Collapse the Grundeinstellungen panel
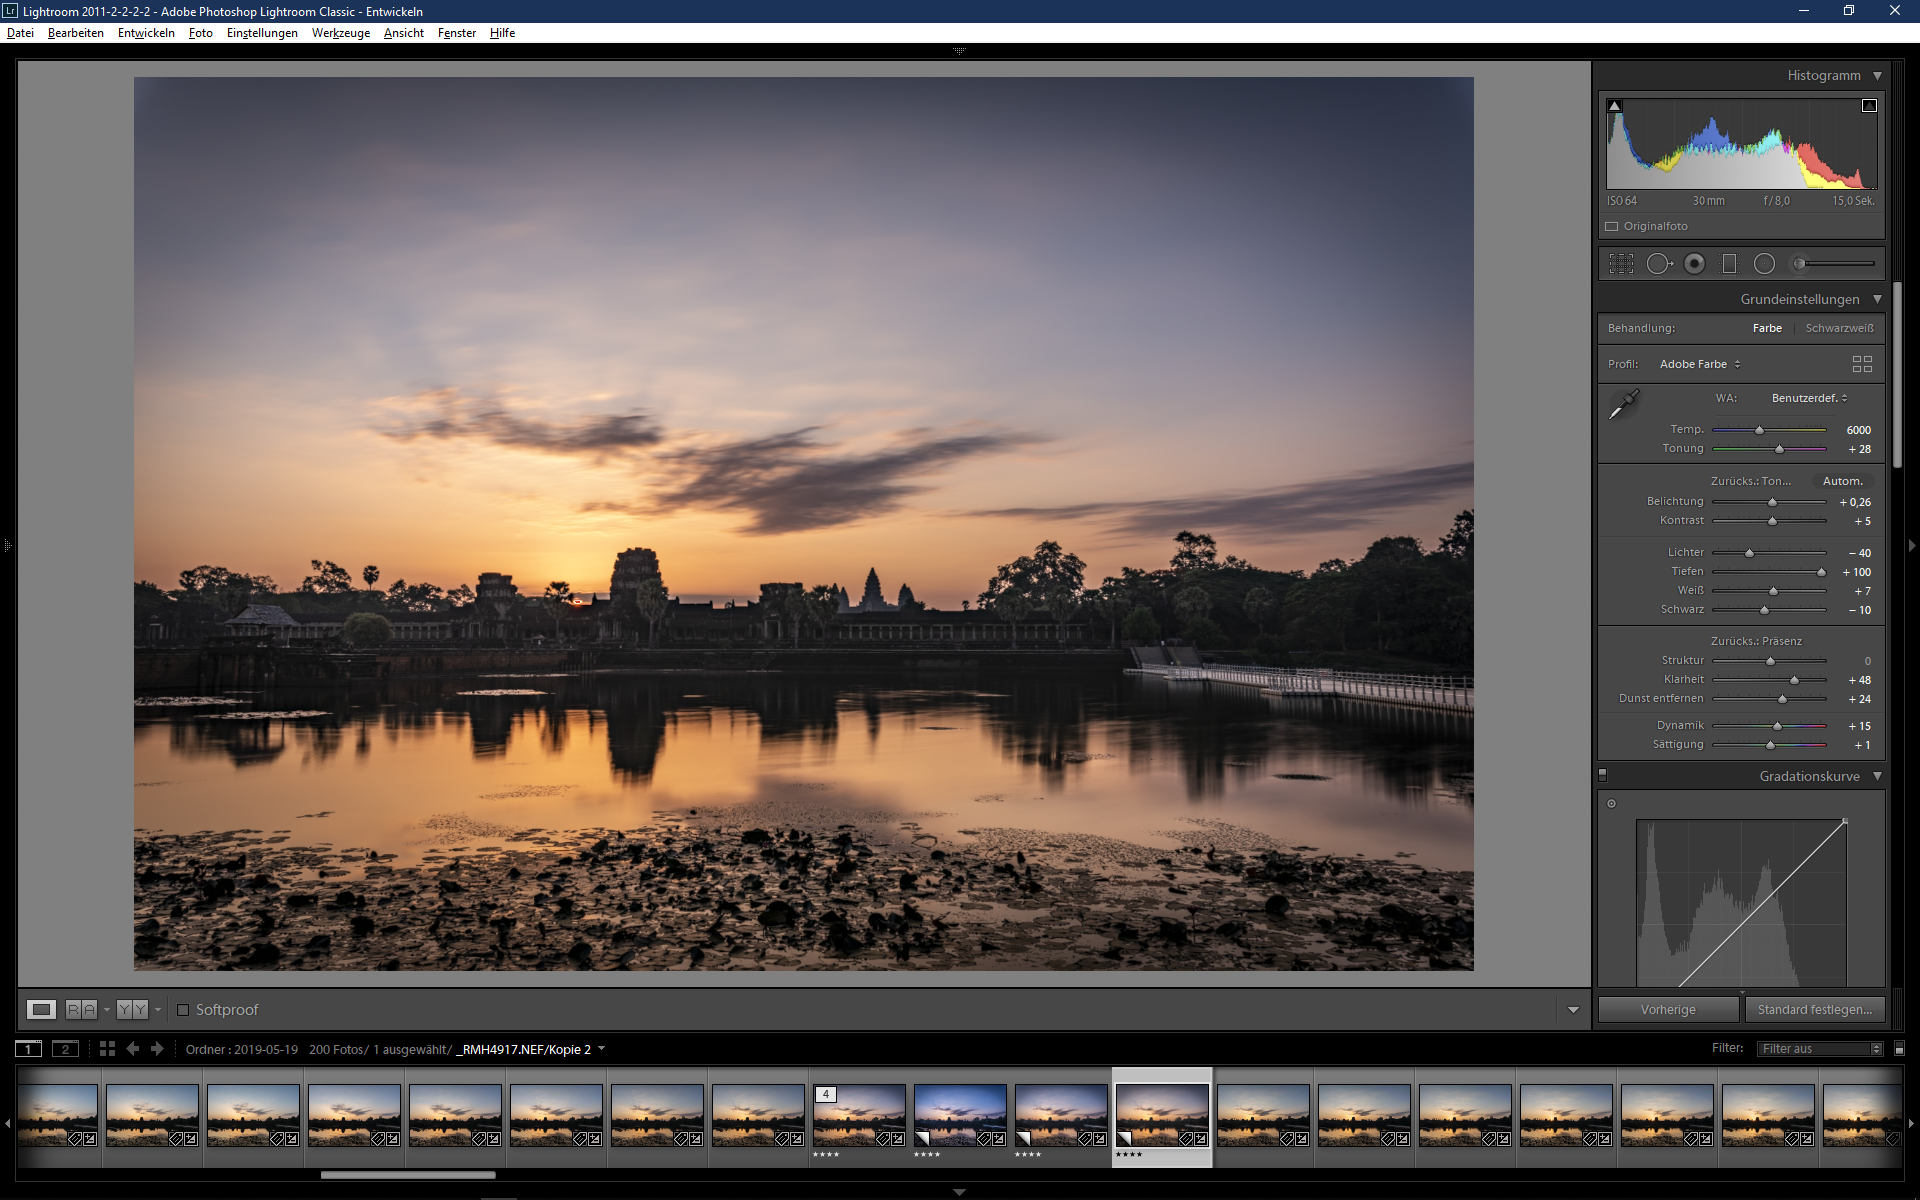Screen dimensions: 1920x1200 (x=1877, y=299)
